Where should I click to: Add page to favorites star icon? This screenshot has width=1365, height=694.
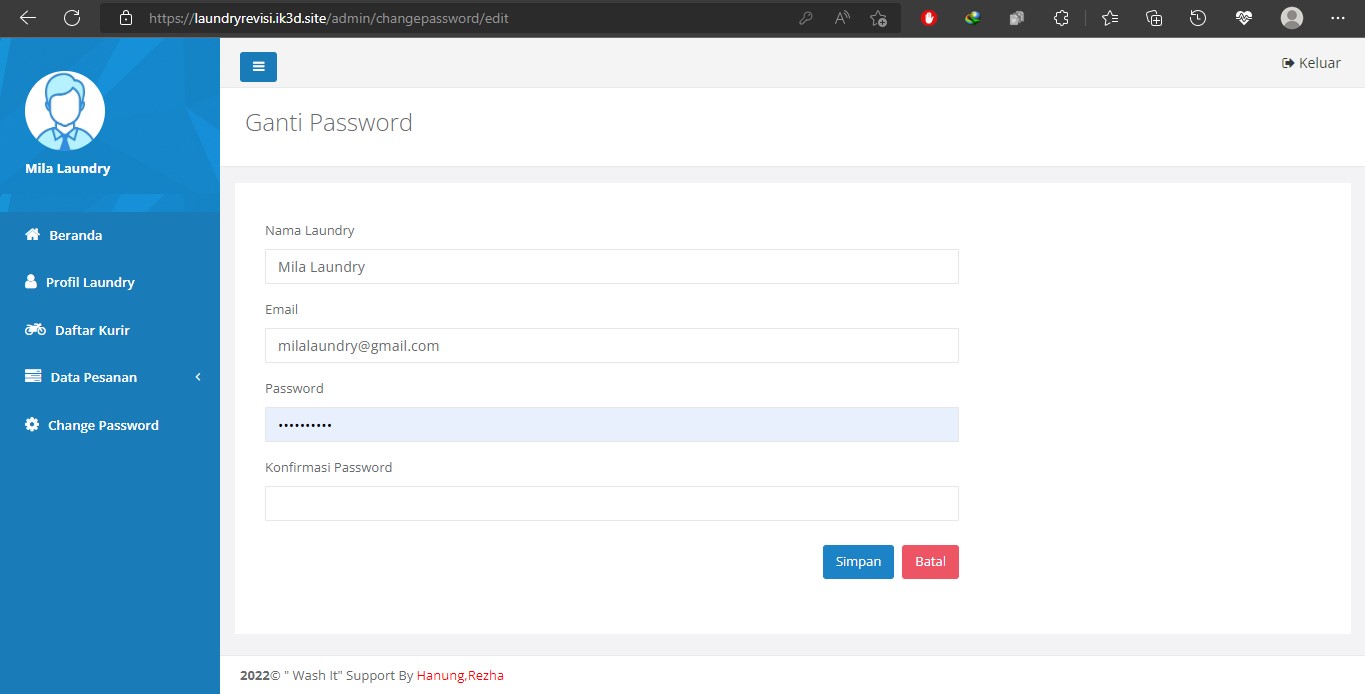click(x=878, y=18)
